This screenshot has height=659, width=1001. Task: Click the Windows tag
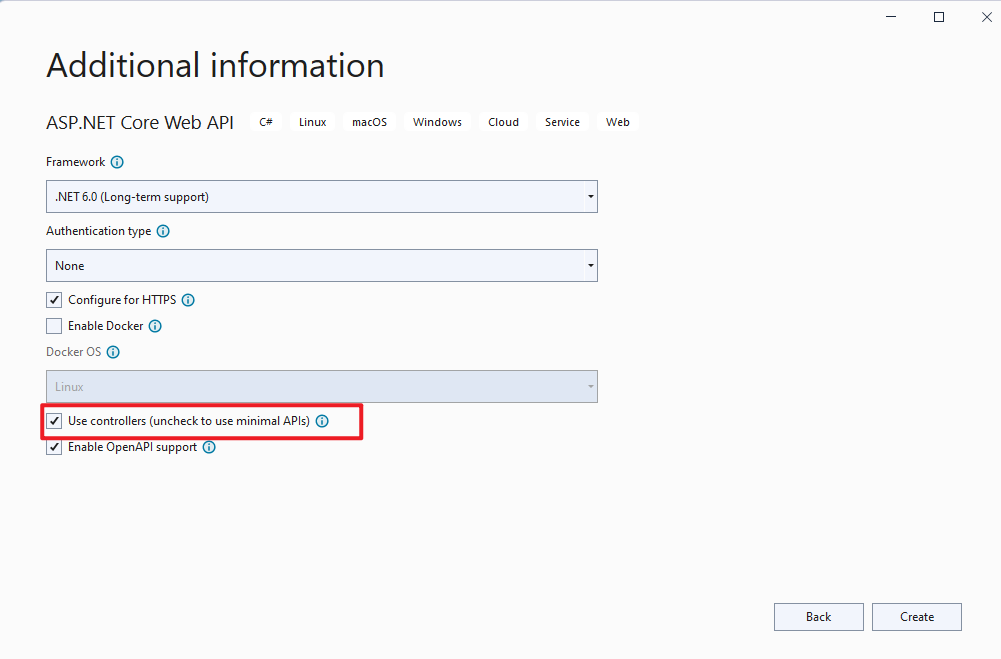pos(437,122)
